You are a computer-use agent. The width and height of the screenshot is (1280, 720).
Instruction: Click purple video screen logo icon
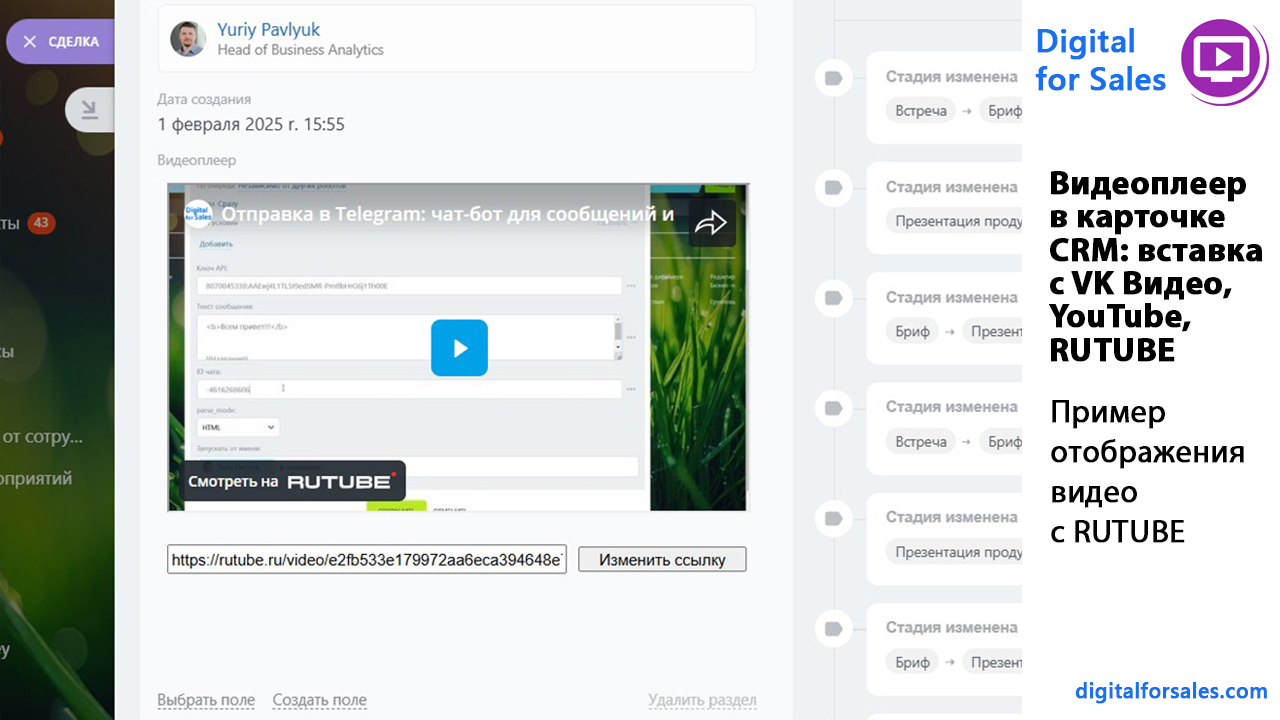click(x=1225, y=61)
